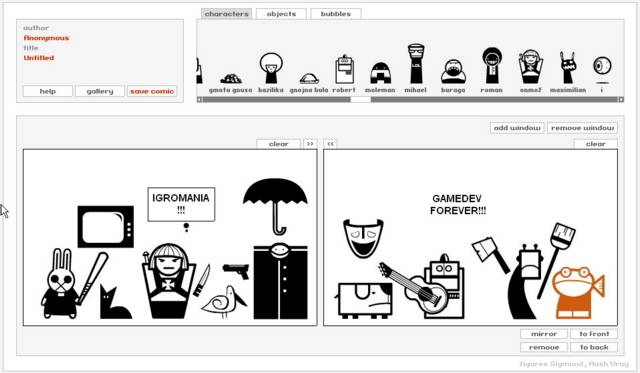Click the character palette scrollbar thumb

(x=360, y=99)
